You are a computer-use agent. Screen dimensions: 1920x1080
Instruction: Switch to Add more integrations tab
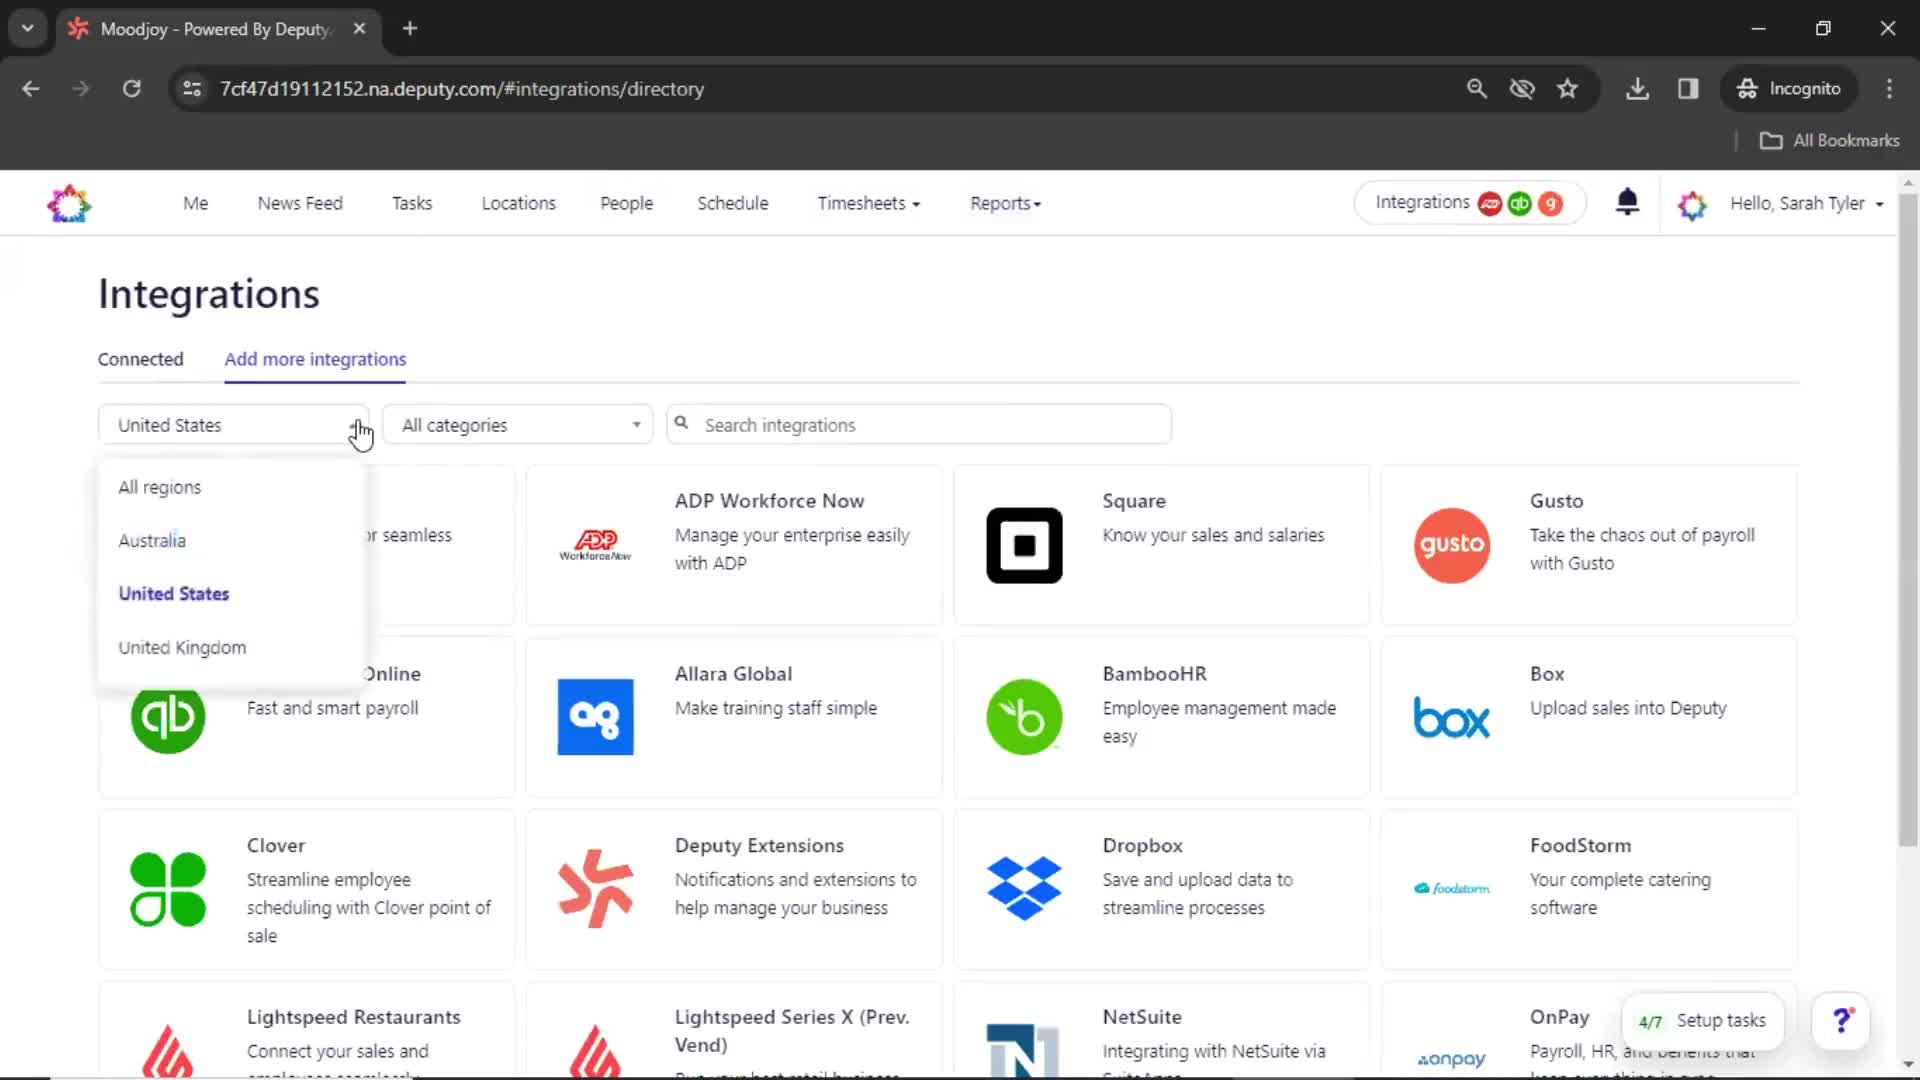pos(315,359)
